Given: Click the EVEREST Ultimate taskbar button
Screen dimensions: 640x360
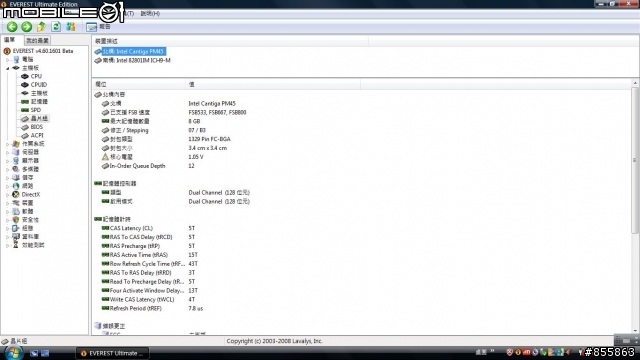Looking at the screenshot, I should [x=112, y=353].
